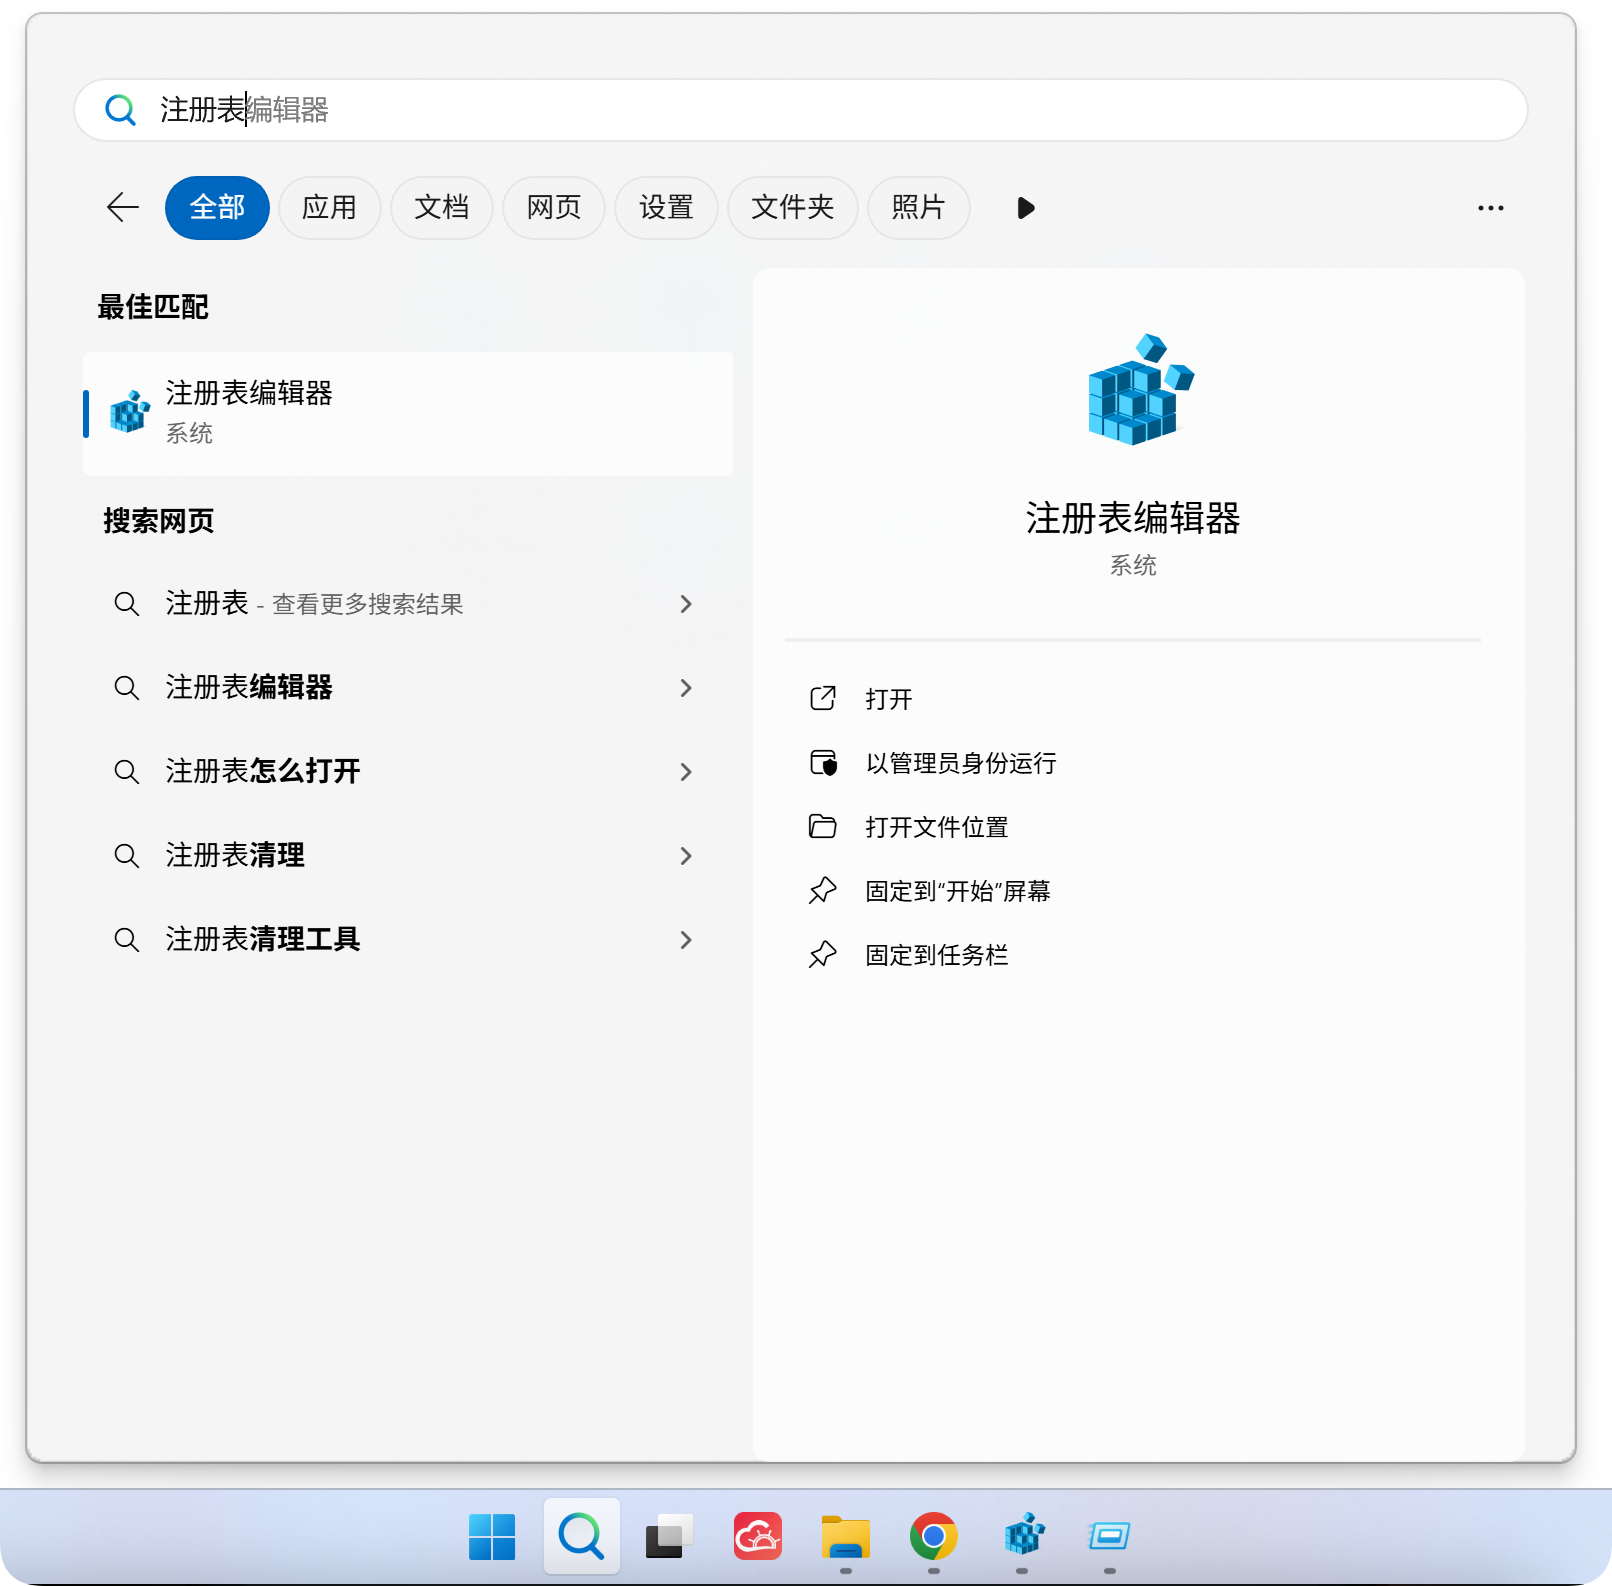Select the 文件夹 filter tab
This screenshot has height=1586, width=1612.
pos(792,208)
